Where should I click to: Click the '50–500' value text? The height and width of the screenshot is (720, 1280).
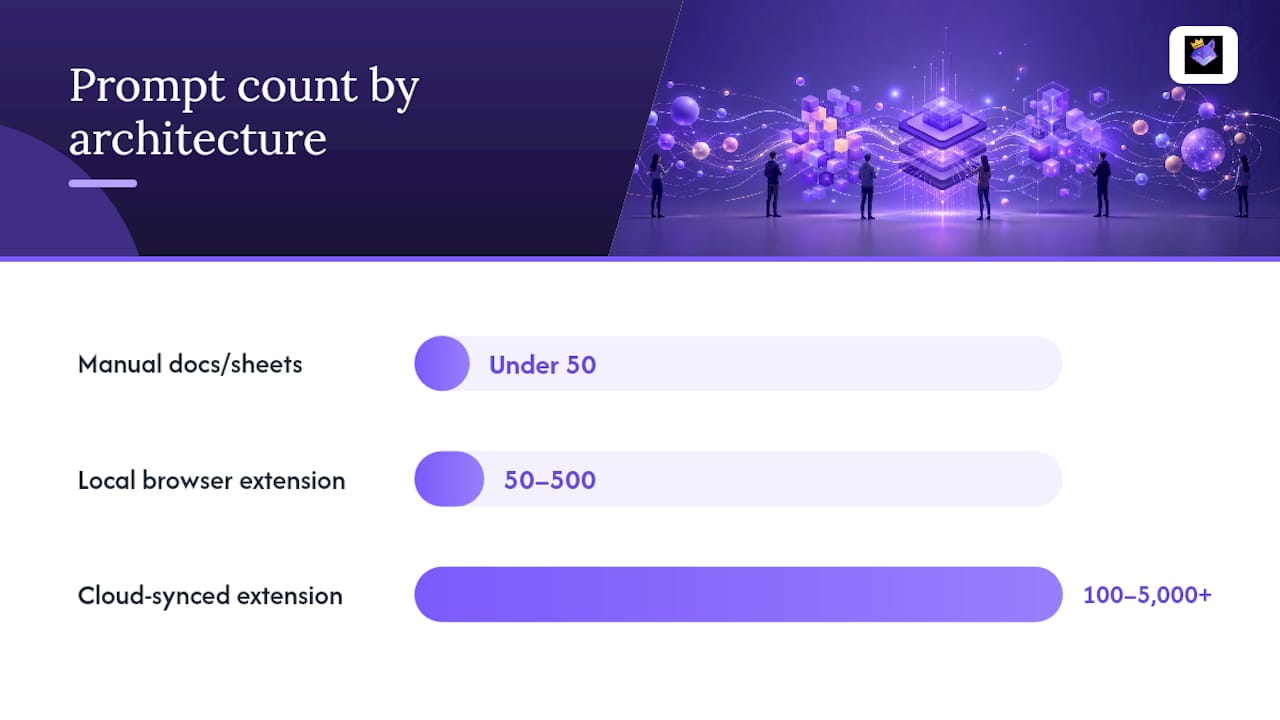(x=550, y=480)
